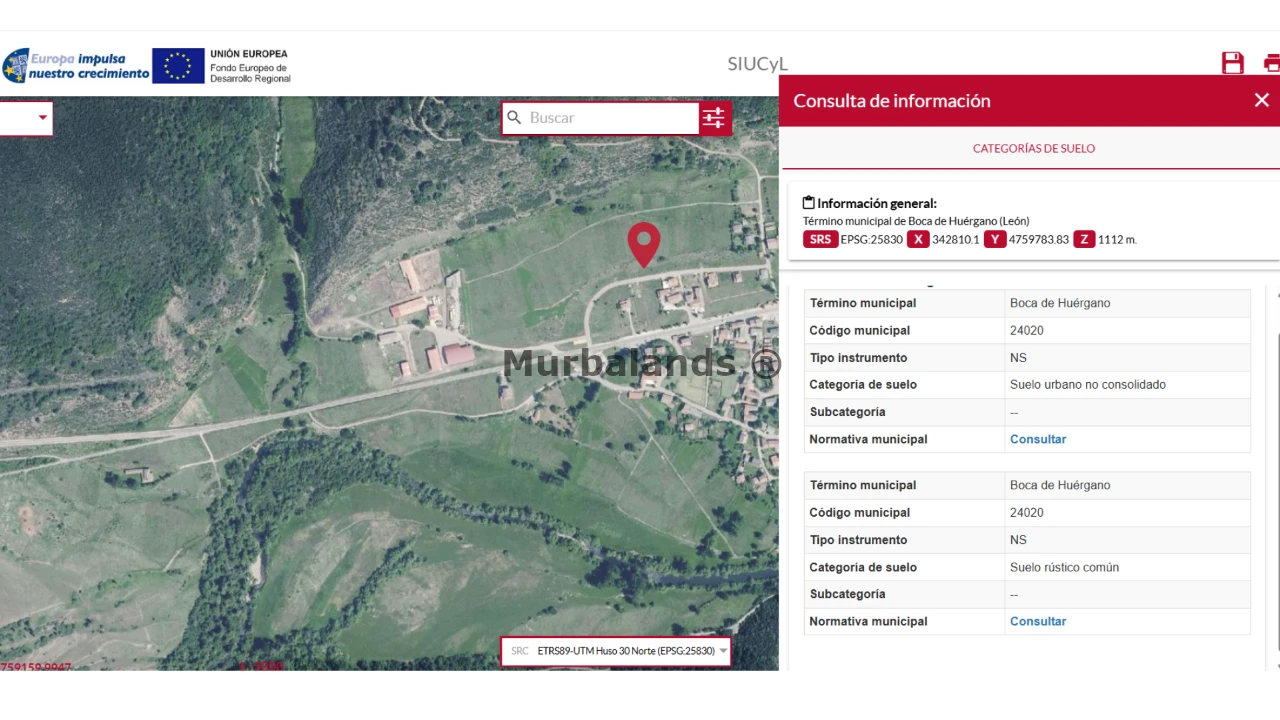
Task: Close the Consulta de información panel
Action: (x=1262, y=100)
